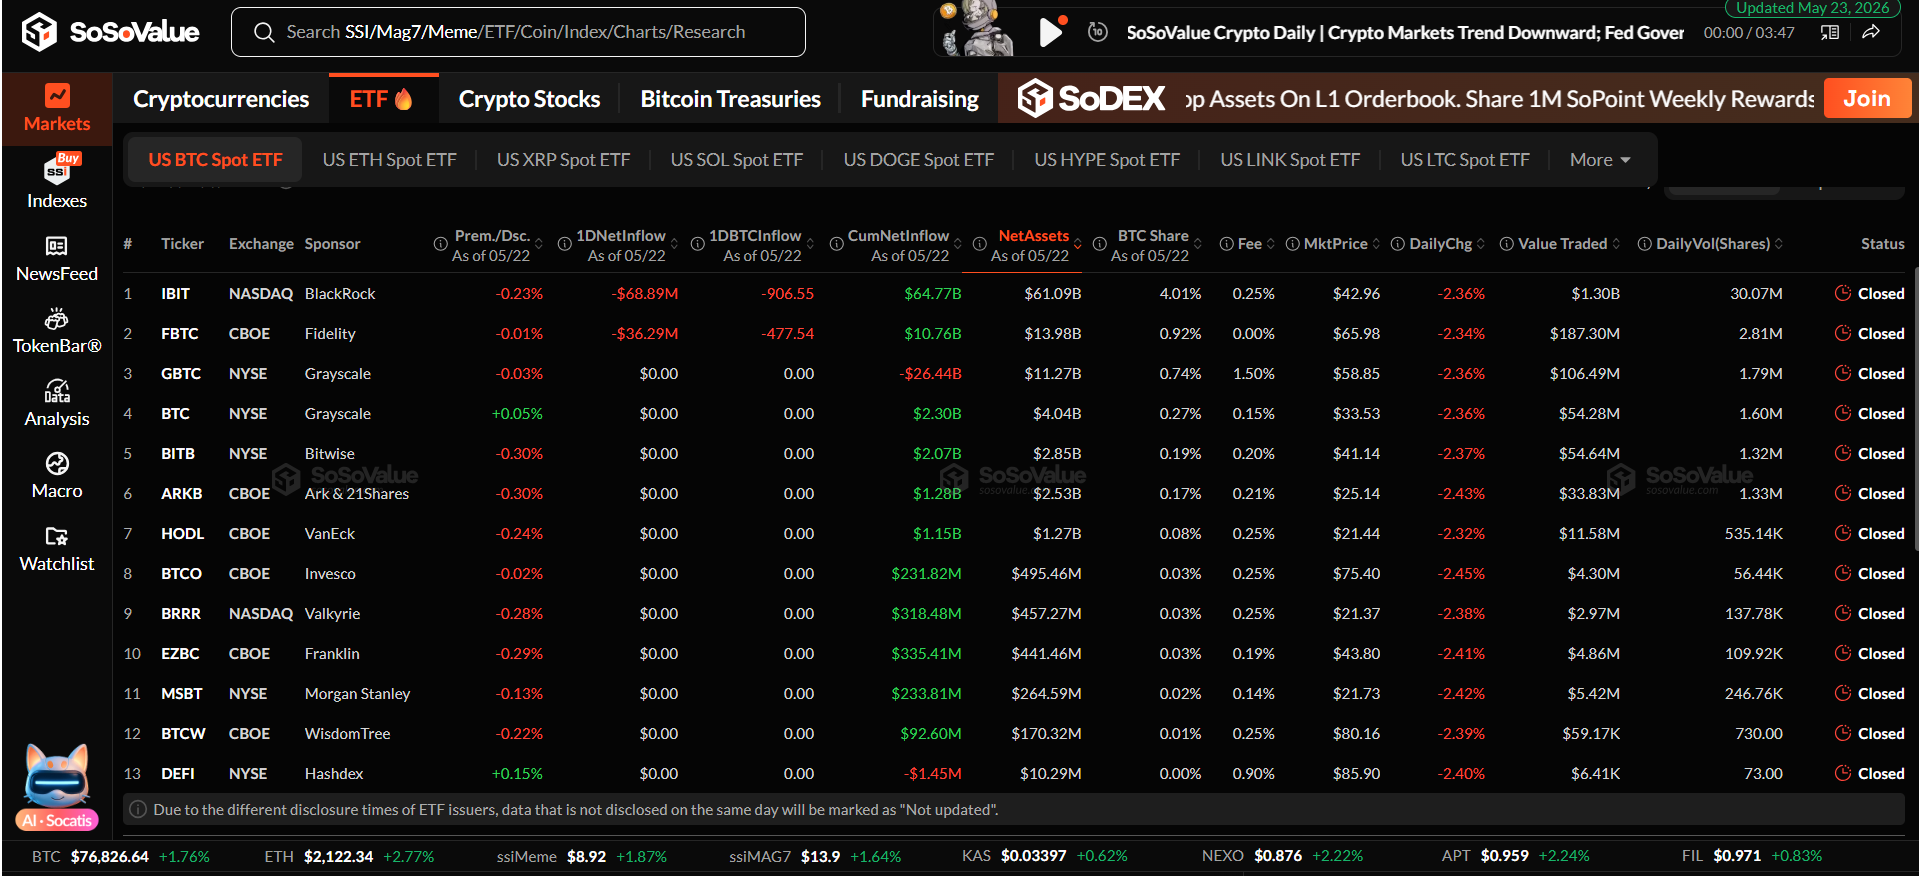Screen dimensions: 1919x876
Task: Switch to Bitcoin Treasuries tab
Action: (x=730, y=99)
